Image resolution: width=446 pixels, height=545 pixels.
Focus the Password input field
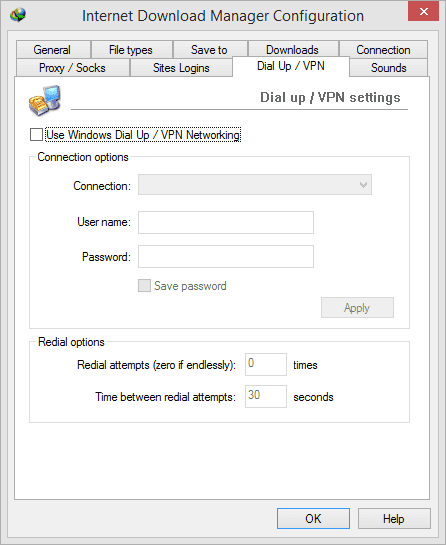coord(226,257)
